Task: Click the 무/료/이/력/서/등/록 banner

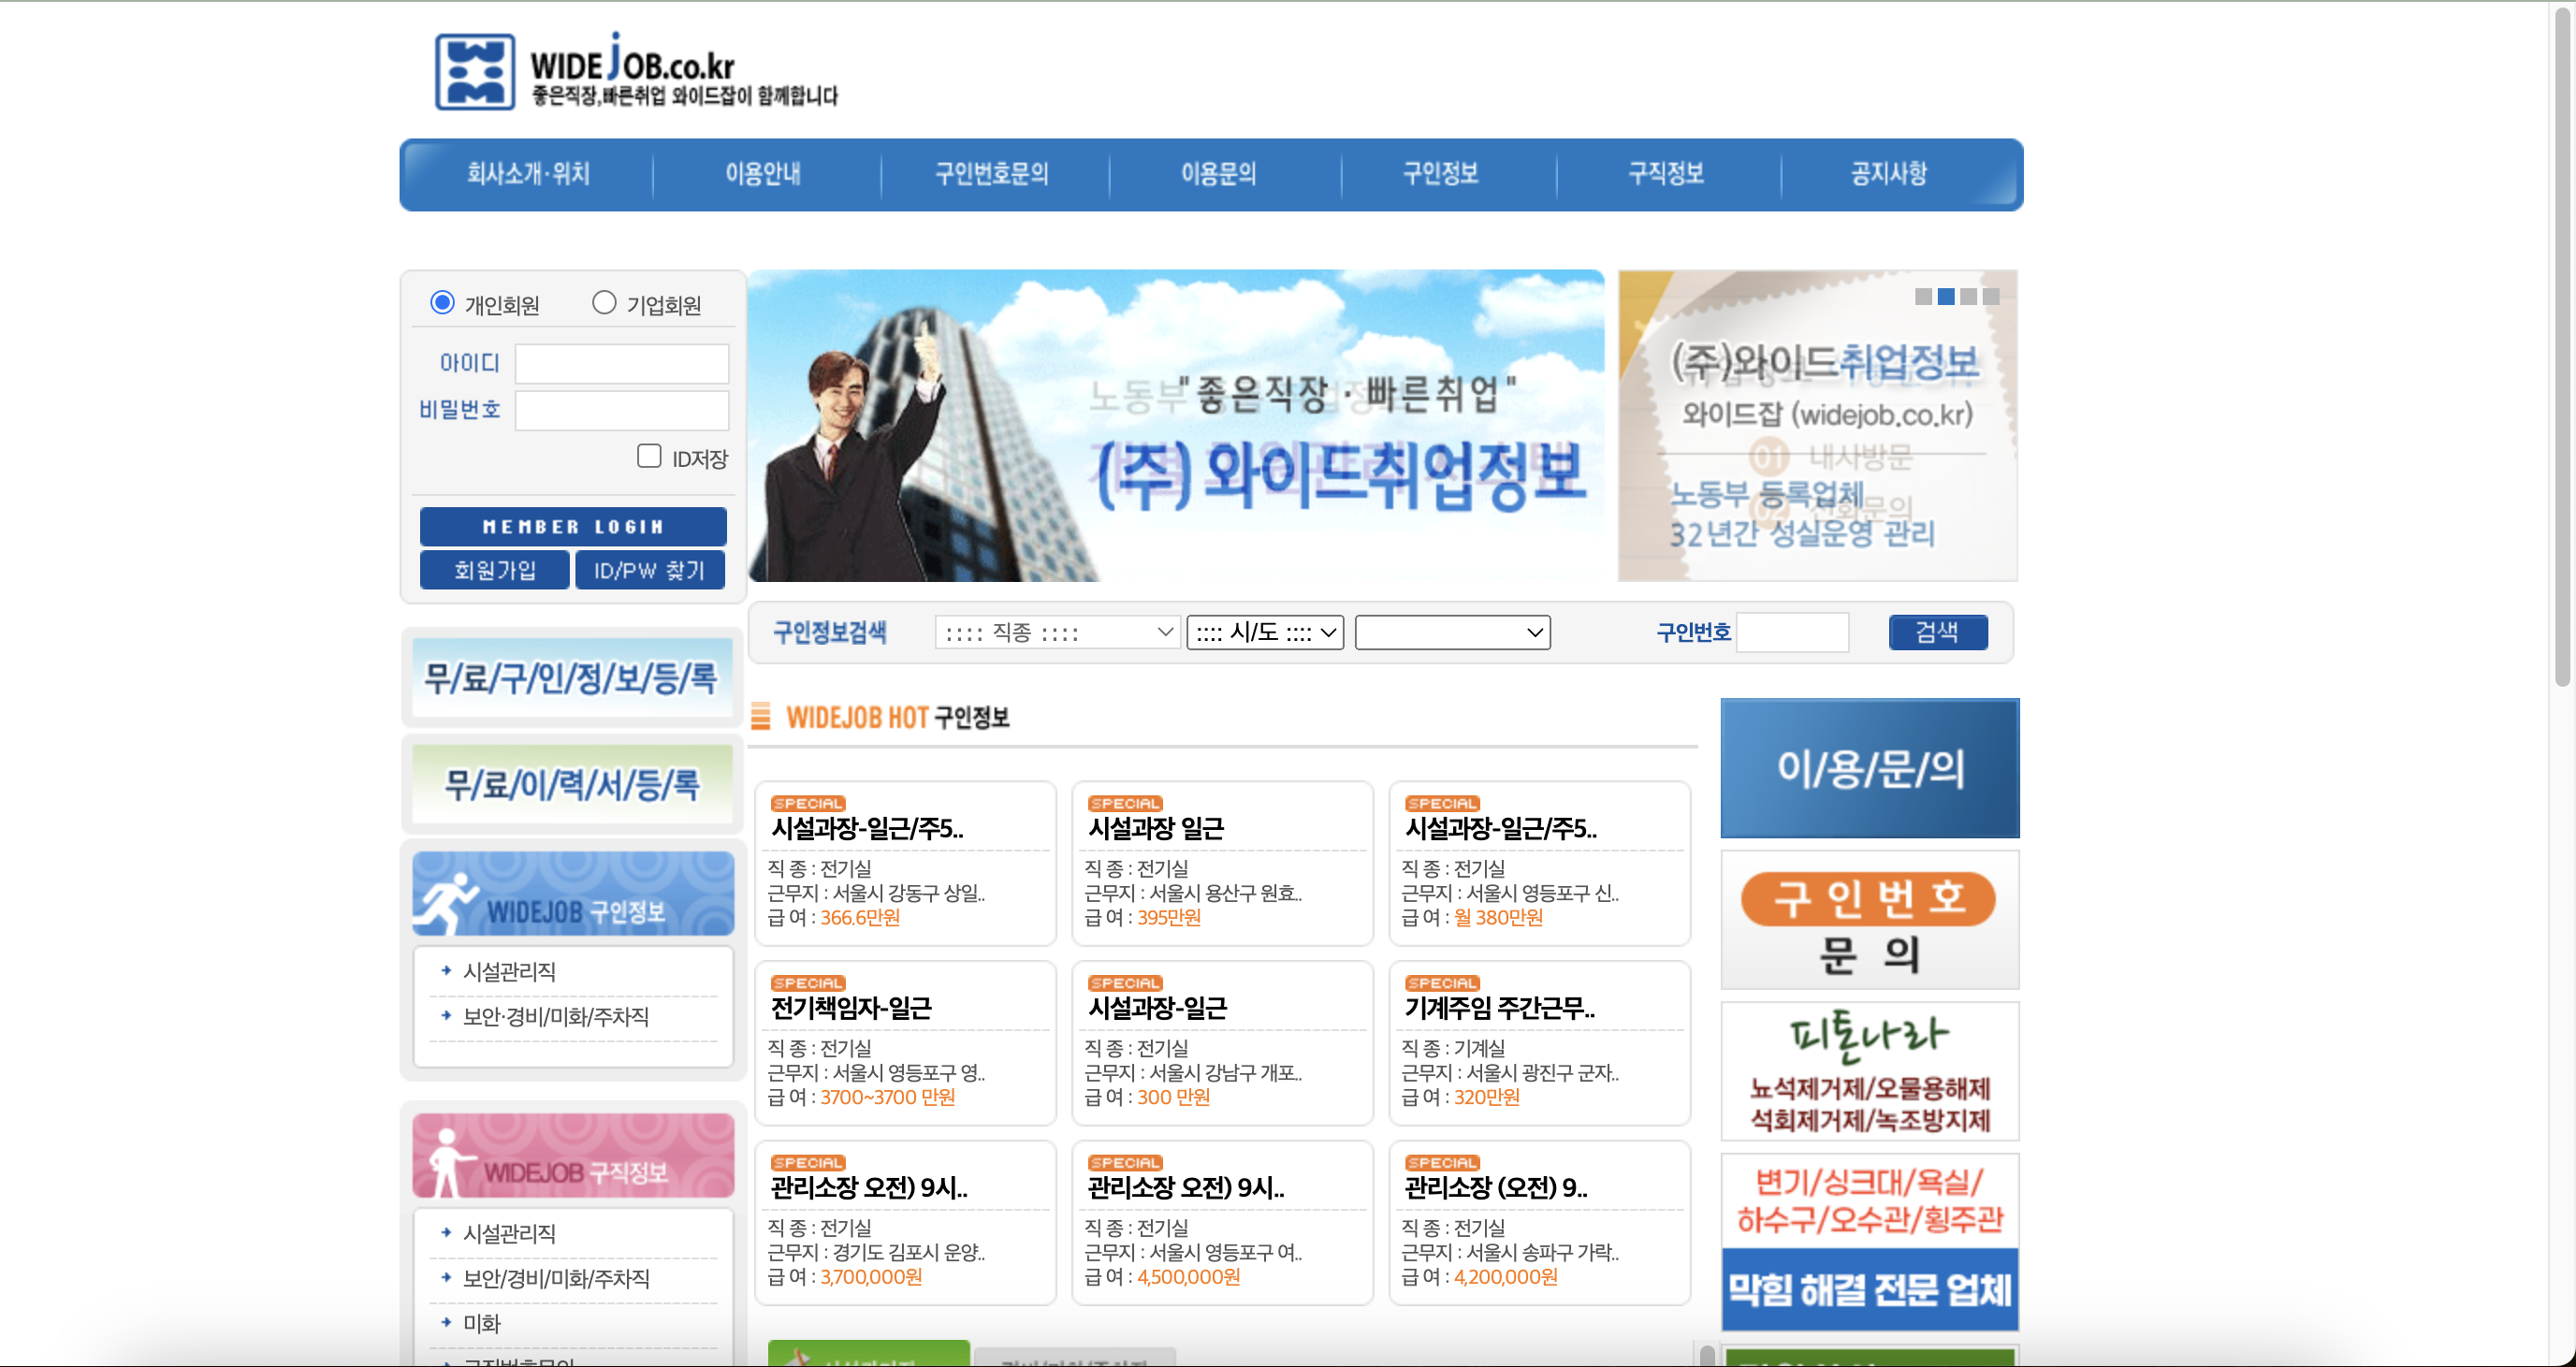Action: point(572,784)
